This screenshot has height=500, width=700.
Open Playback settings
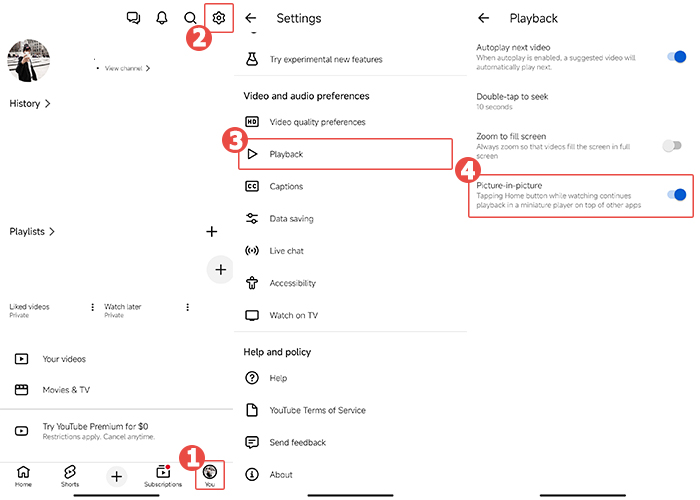tap(346, 154)
